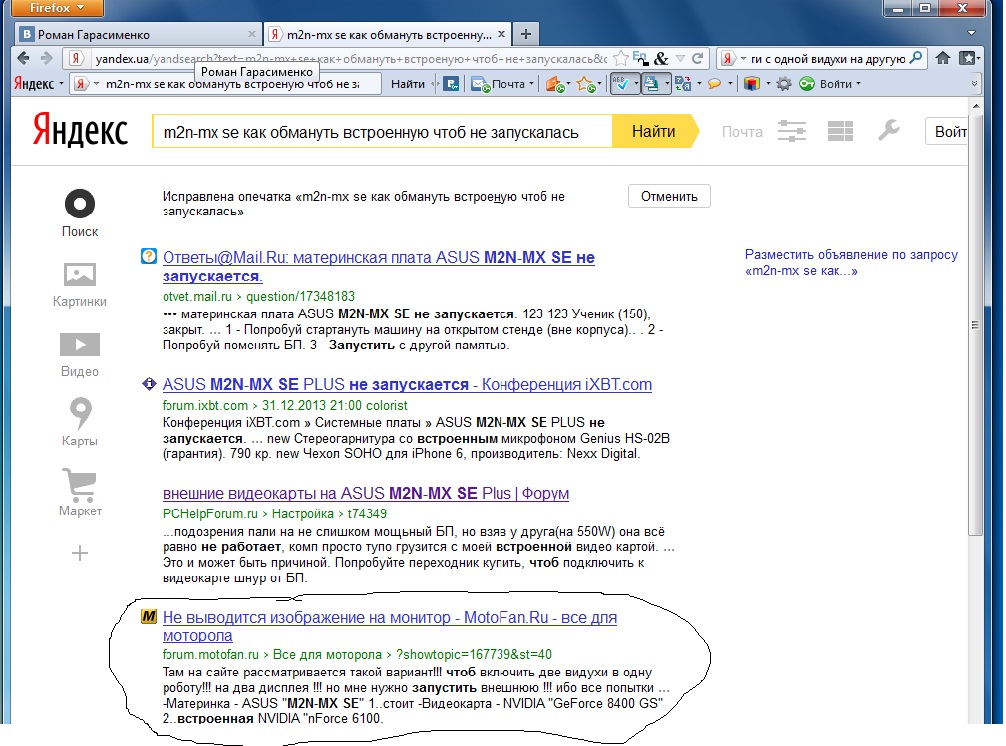The width and height of the screenshot is (1006, 746).
Task: Click the star favorites icon on Yandex bar
Action: coord(586,84)
